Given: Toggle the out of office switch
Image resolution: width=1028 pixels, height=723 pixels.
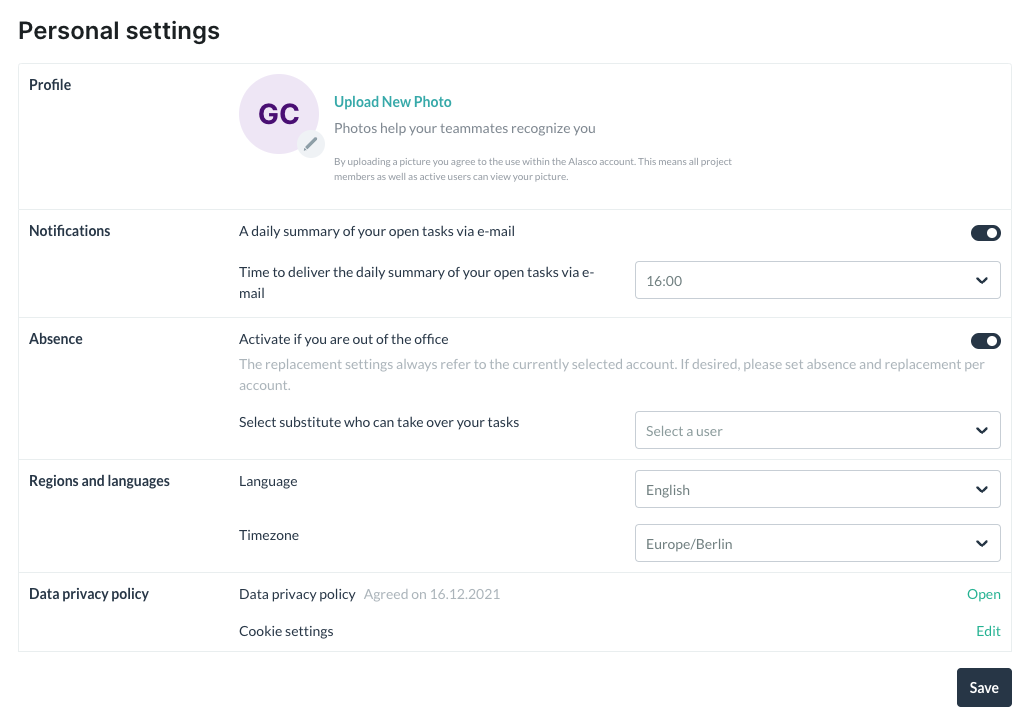Looking at the screenshot, I should point(985,341).
